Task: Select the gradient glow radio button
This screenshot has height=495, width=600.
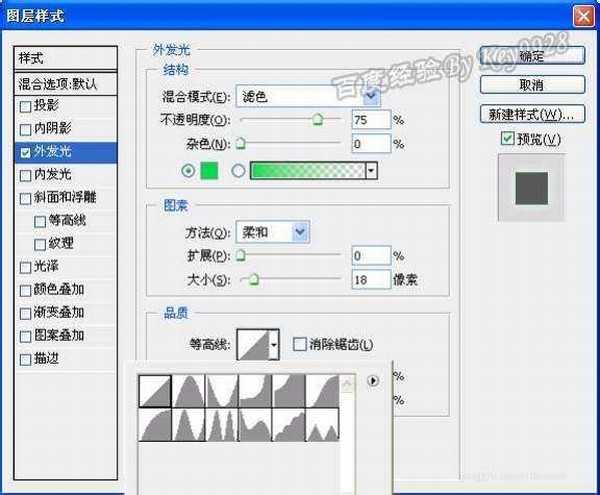Action: [x=238, y=171]
